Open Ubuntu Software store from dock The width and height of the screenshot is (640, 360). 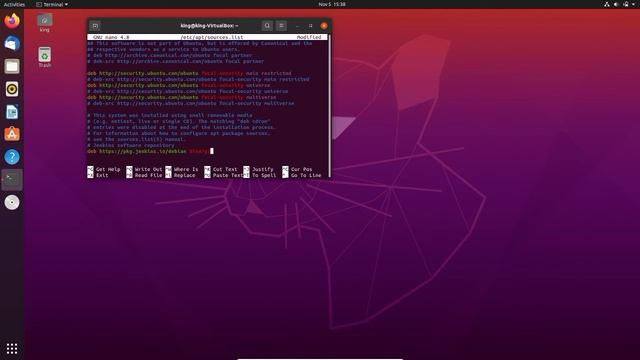click(x=12, y=134)
